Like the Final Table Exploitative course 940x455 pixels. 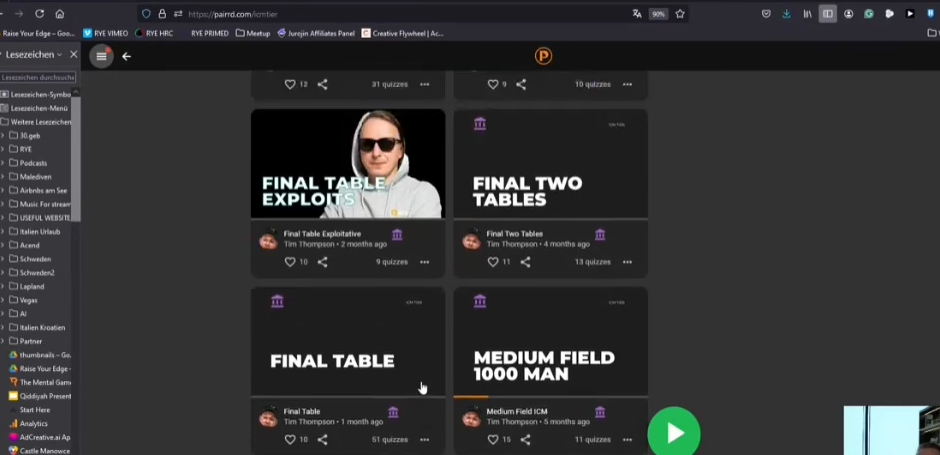tap(290, 262)
